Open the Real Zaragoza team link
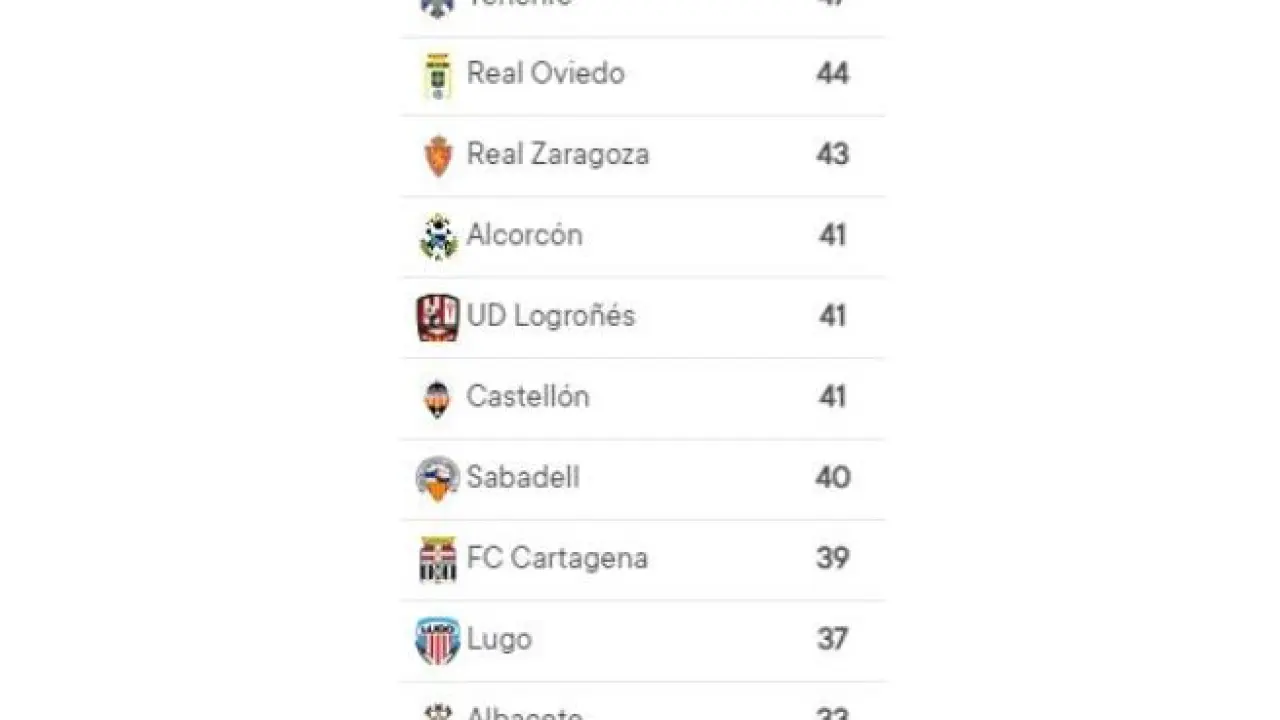The height and width of the screenshot is (720, 1280). coord(558,155)
